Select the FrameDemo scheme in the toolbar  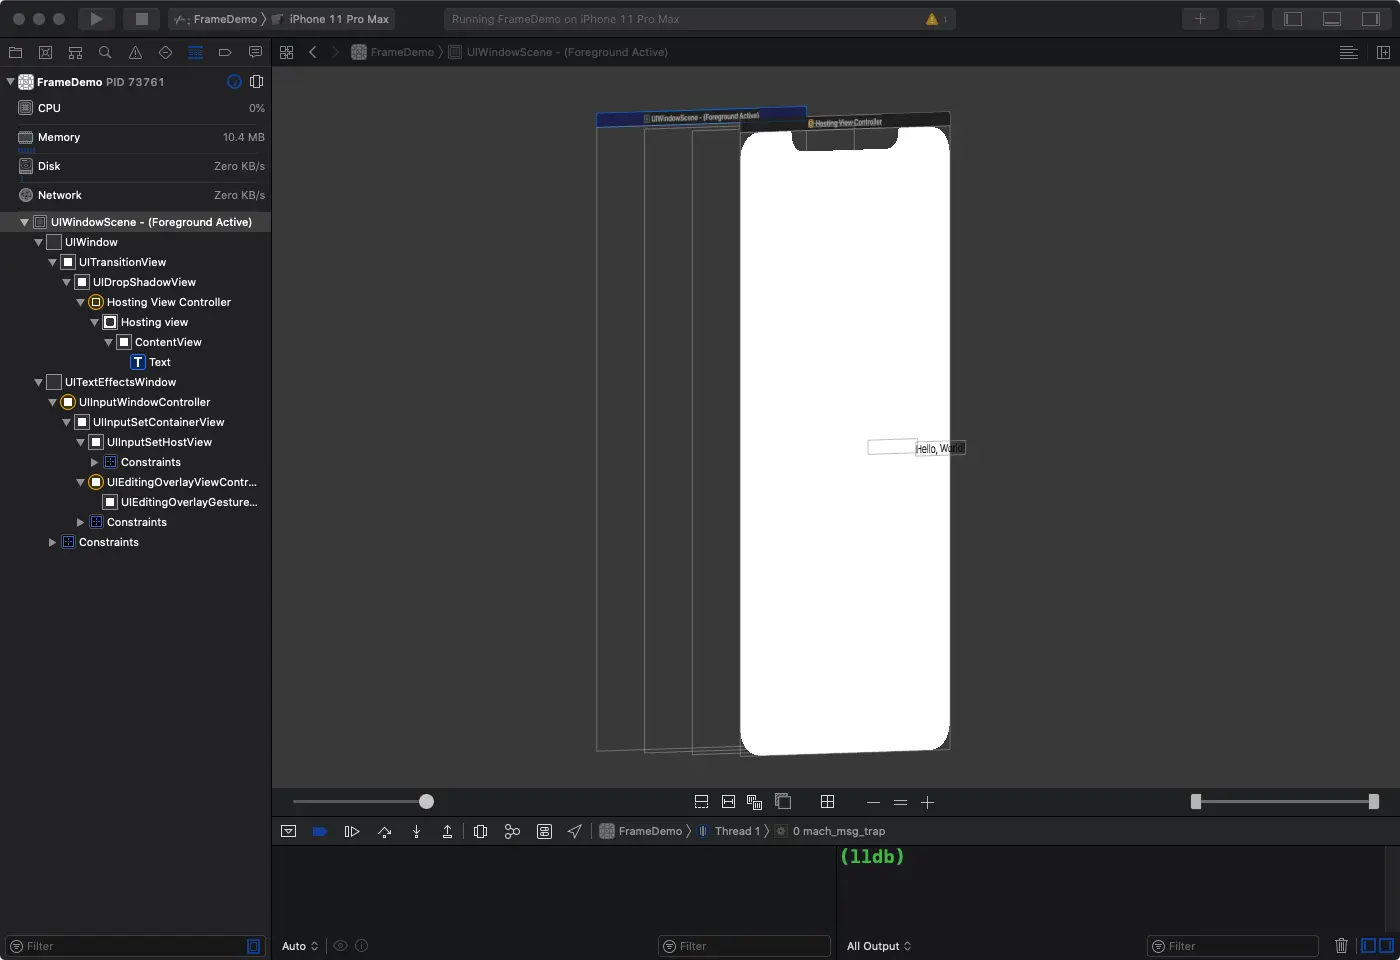pos(215,19)
